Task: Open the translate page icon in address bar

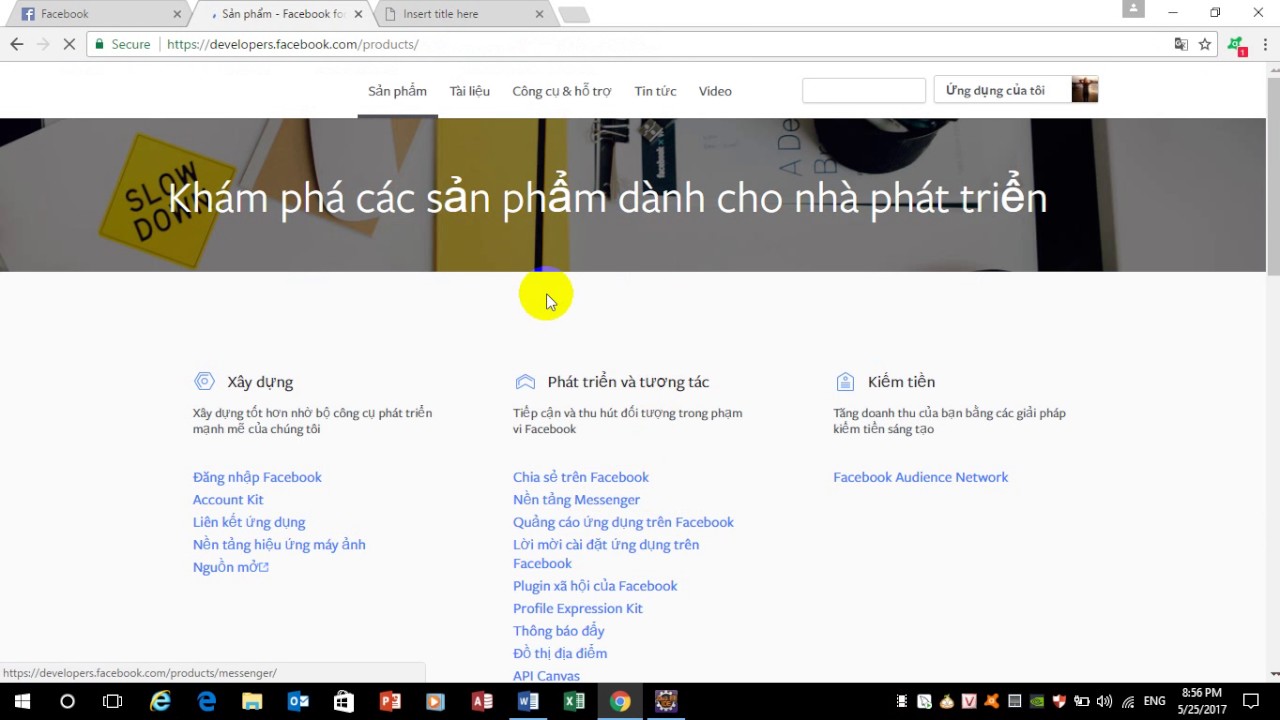Action: coord(1181,44)
